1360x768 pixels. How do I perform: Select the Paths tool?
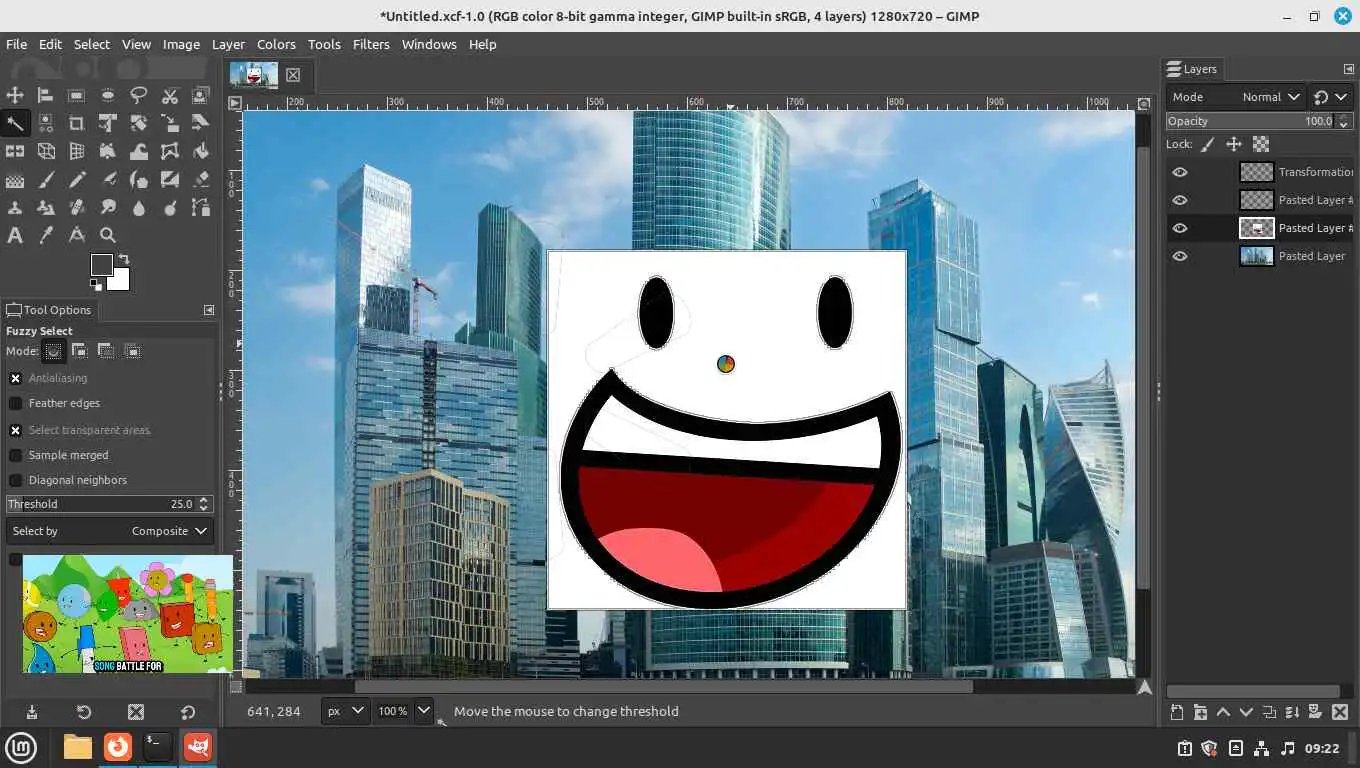pyautogui.click(x=201, y=208)
